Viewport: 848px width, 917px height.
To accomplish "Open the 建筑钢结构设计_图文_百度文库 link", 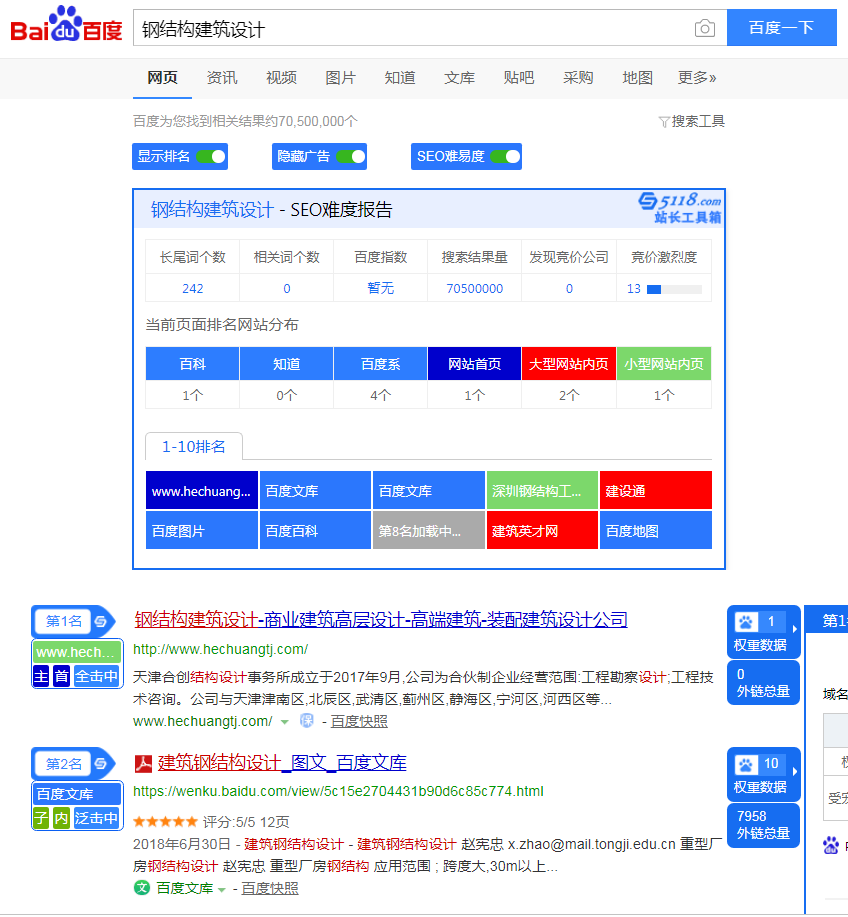I will coord(282,763).
